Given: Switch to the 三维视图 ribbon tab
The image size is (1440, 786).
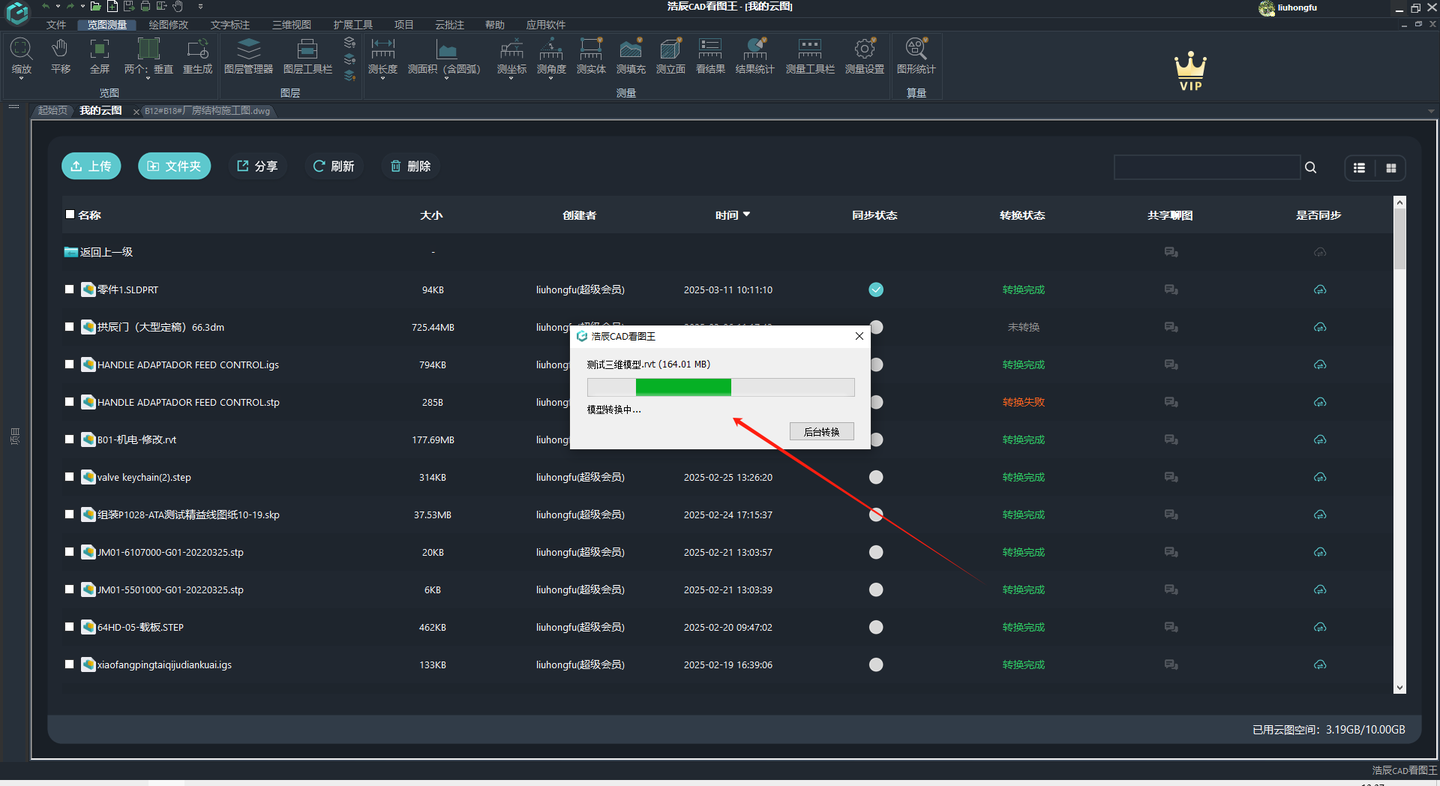Looking at the screenshot, I should (292, 25).
